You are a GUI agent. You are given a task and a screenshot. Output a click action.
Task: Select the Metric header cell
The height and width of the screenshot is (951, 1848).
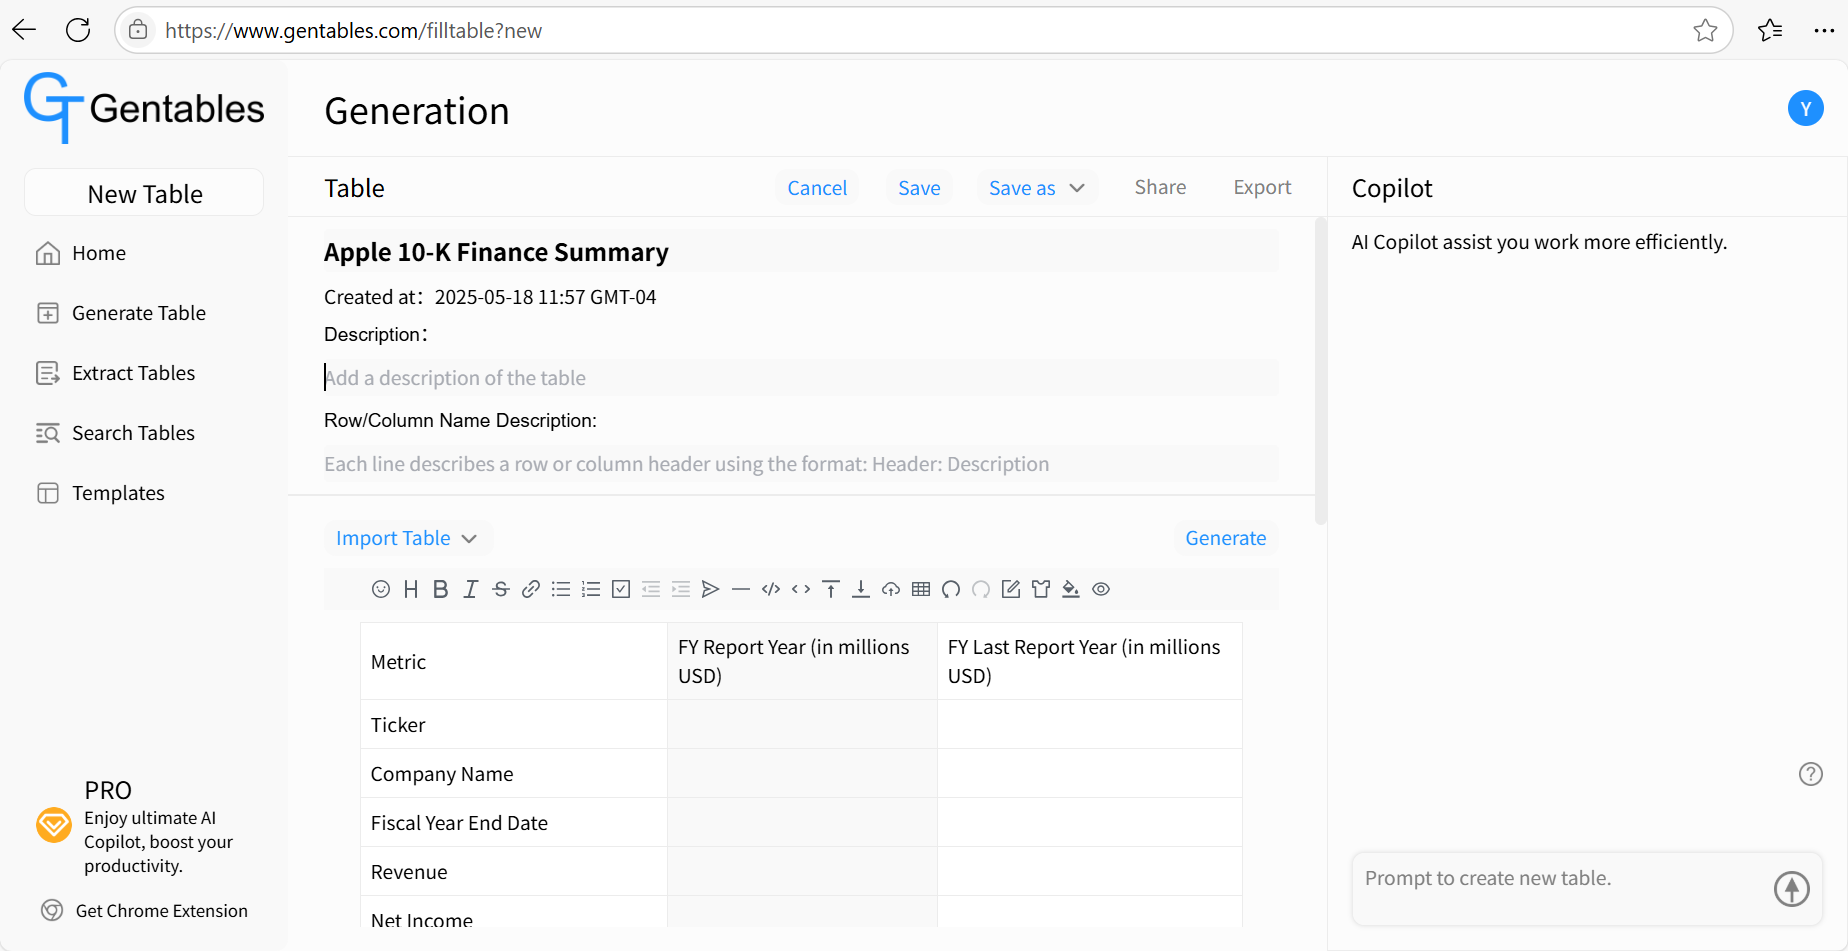coord(513,661)
